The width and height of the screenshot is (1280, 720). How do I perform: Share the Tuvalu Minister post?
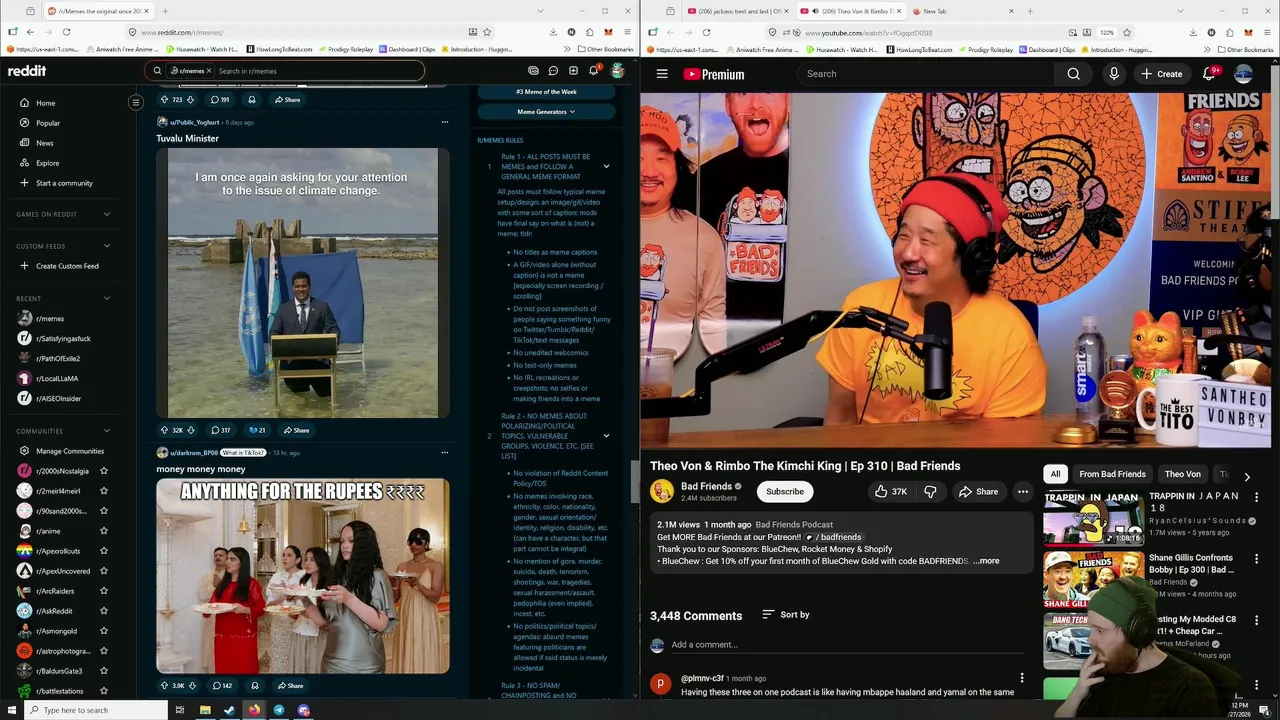click(x=296, y=430)
